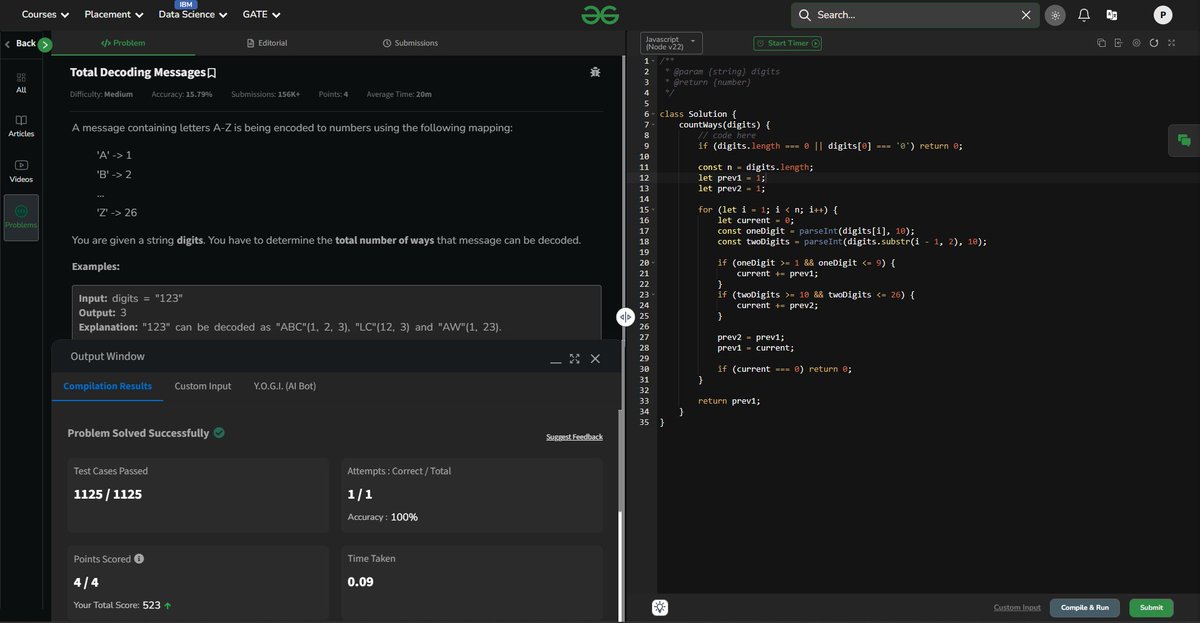Select the Custom Input tab

[203, 386]
